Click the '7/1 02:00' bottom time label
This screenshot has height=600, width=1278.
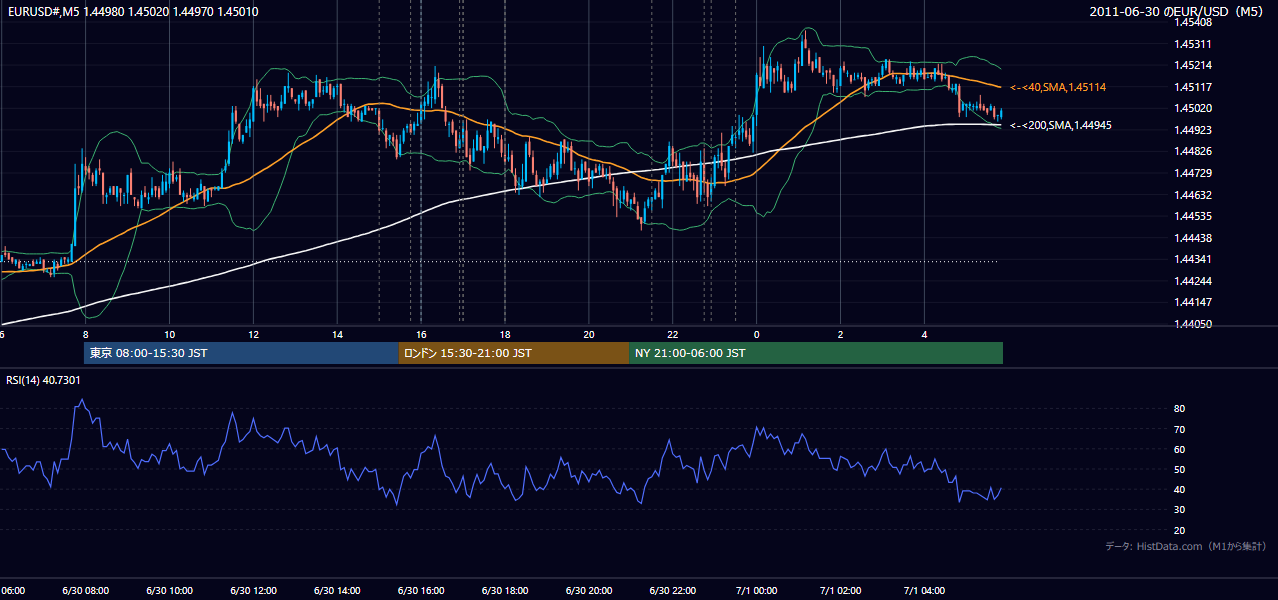[841, 591]
